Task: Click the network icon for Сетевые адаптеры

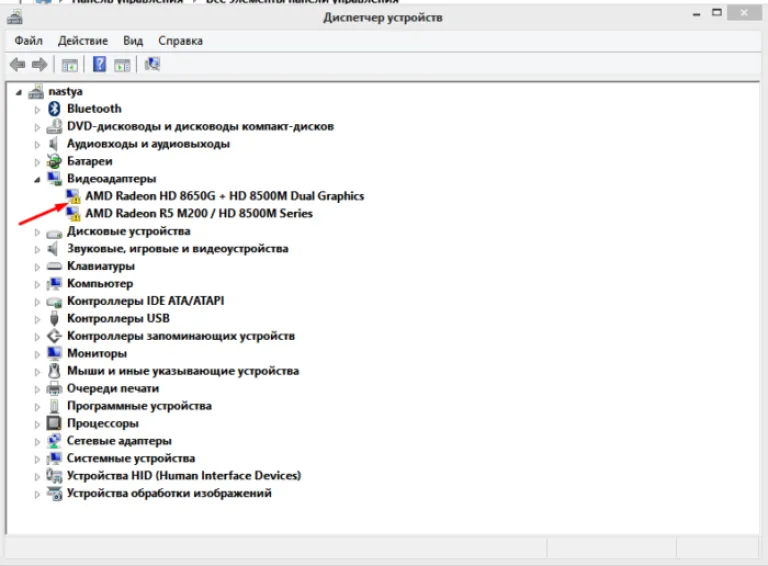Action: (54, 441)
